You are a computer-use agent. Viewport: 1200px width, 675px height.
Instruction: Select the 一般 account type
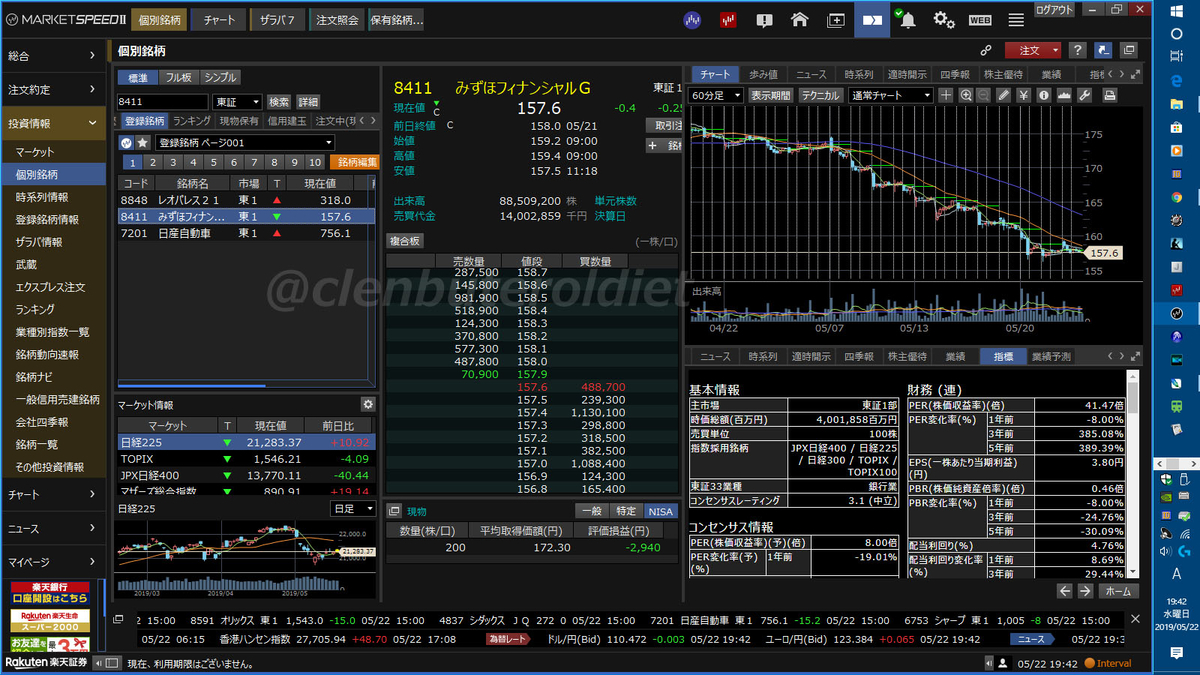[x=590, y=511]
